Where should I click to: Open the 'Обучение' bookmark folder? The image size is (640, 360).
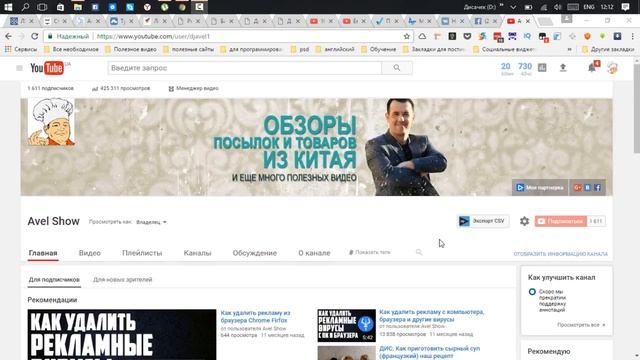click(x=379, y=49)
